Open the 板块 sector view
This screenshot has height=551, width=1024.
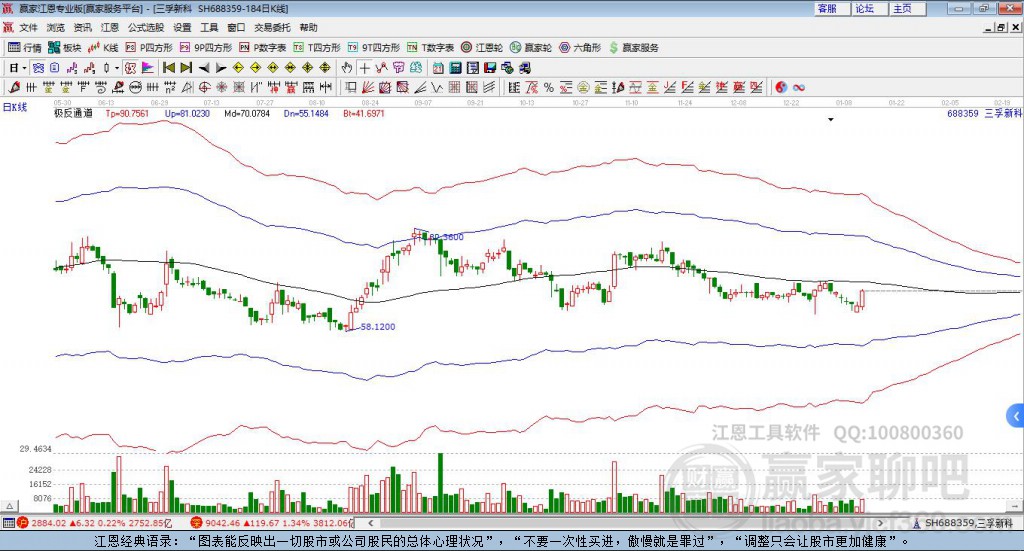coord(65,48)
